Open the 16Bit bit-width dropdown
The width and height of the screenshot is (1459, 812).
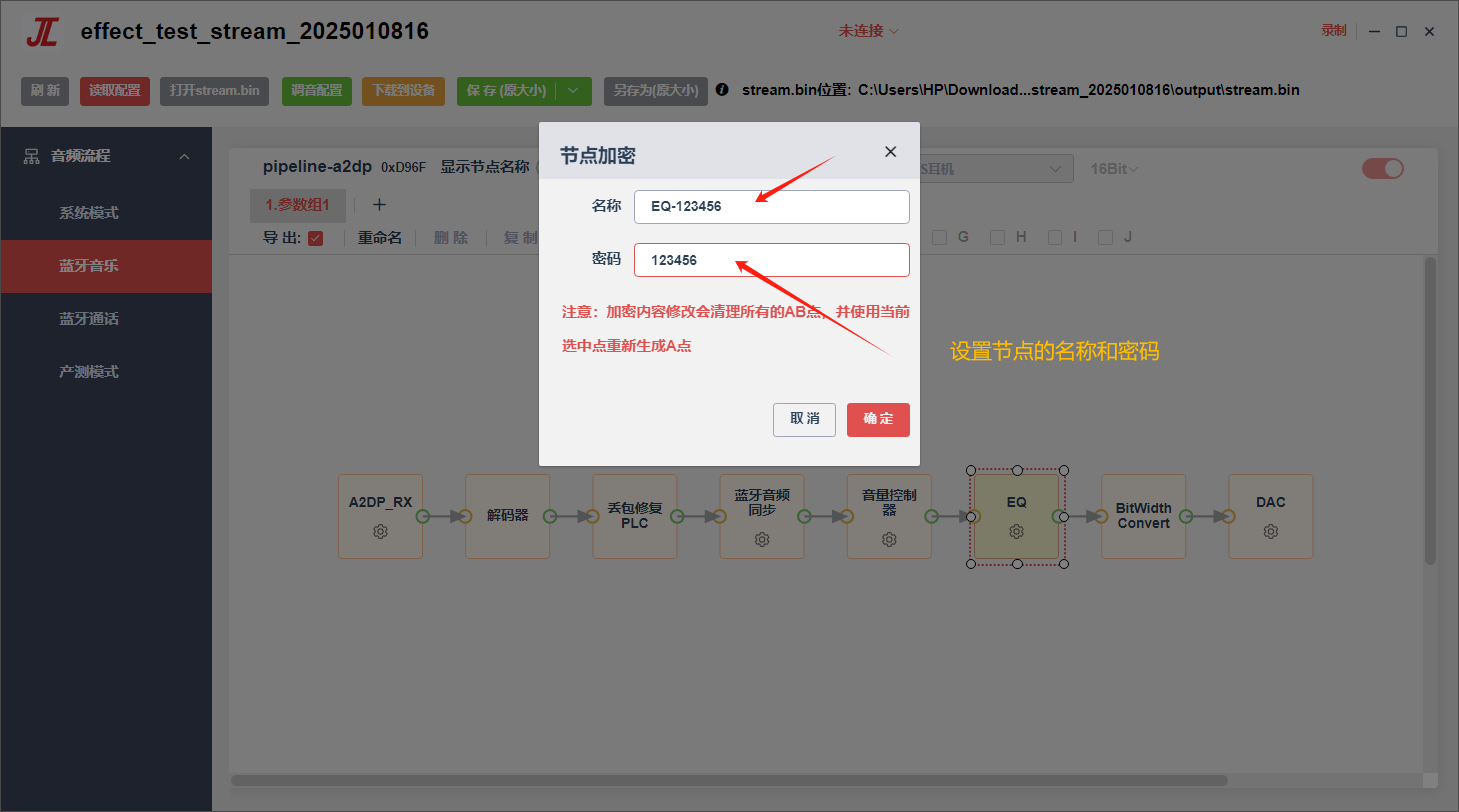[x=1115, y=169]
